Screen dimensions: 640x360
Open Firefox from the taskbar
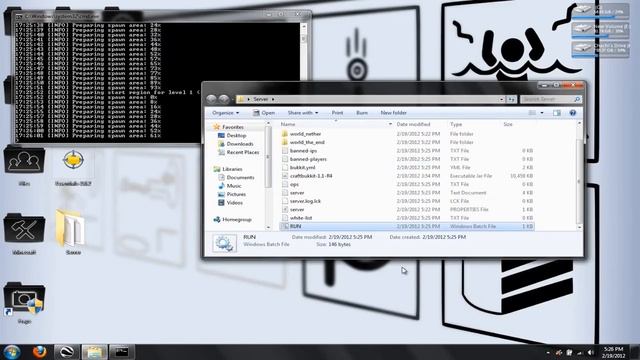click(x=39, y=351)
